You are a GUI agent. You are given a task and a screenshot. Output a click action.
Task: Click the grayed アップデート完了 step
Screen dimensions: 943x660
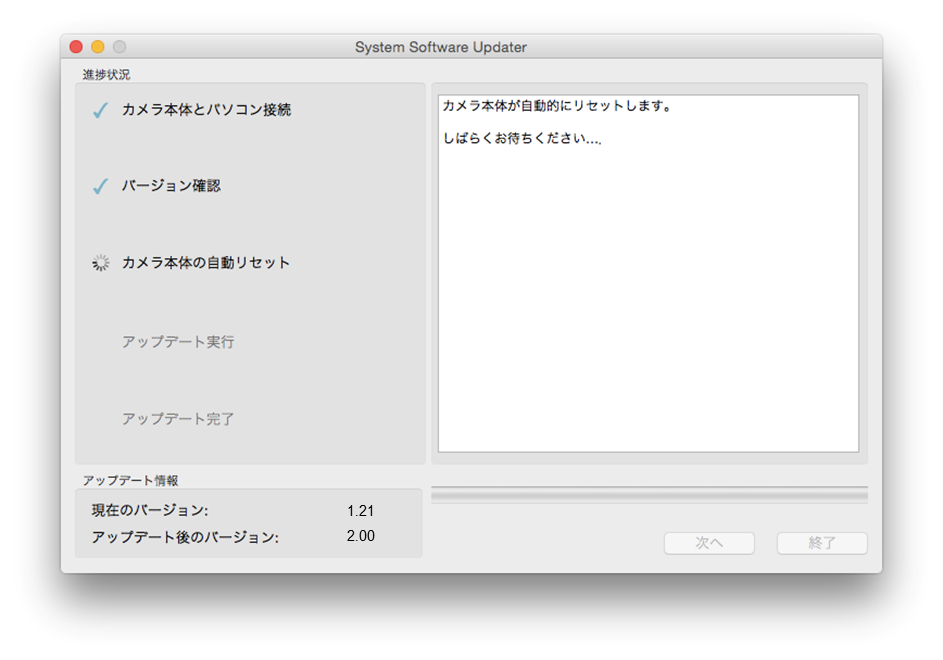click(178, 419)
